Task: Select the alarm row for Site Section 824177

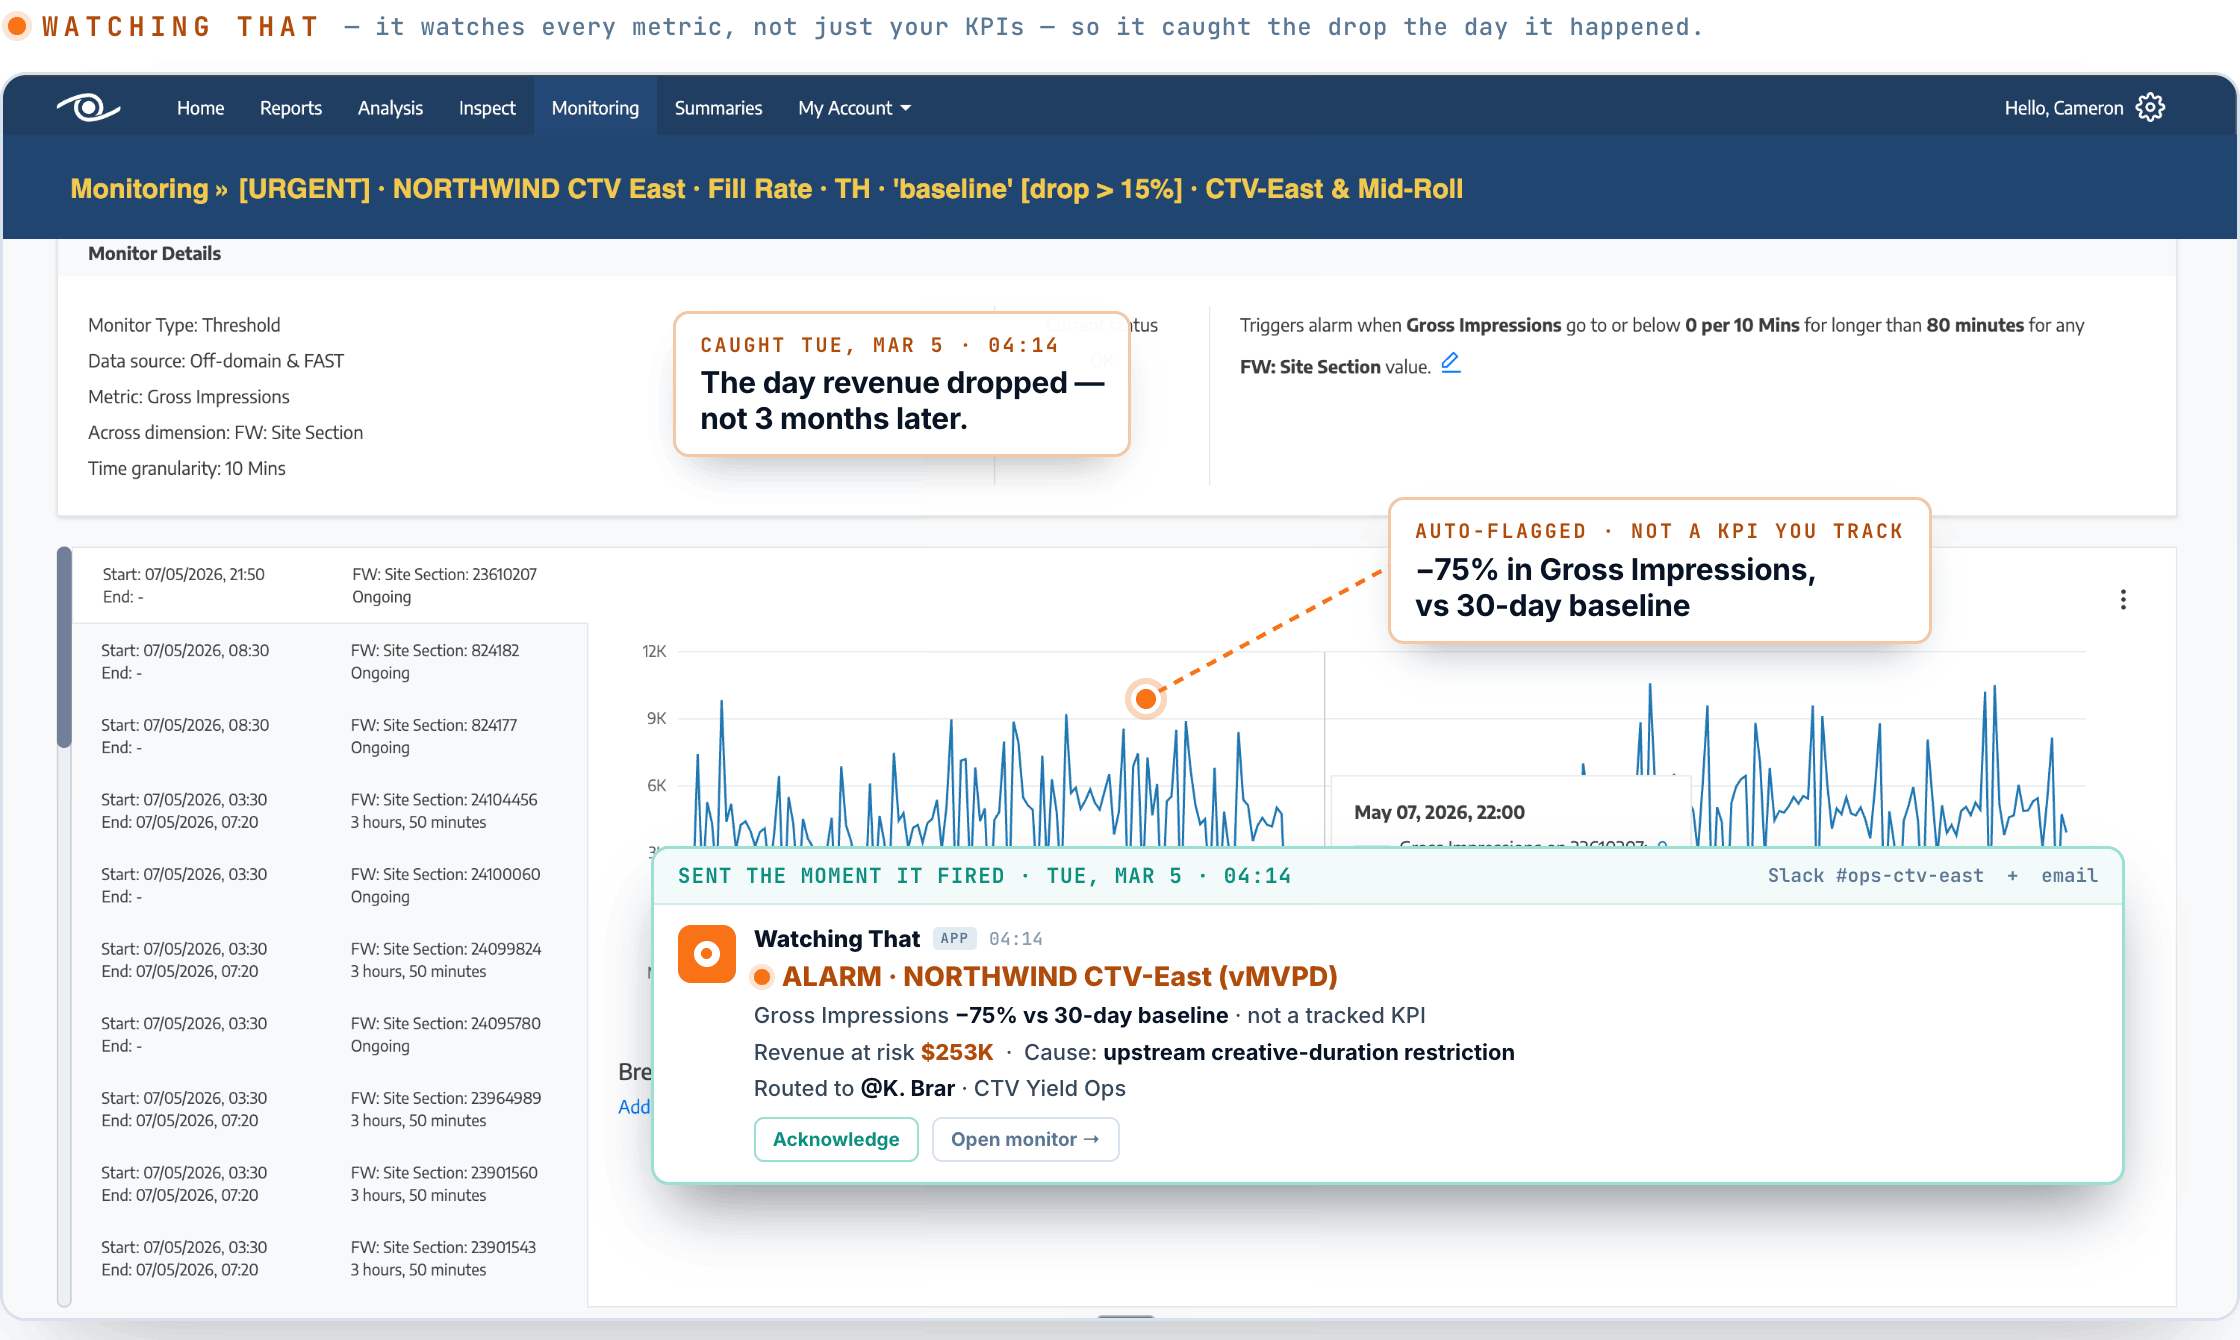Action: (x=330, y=736)
